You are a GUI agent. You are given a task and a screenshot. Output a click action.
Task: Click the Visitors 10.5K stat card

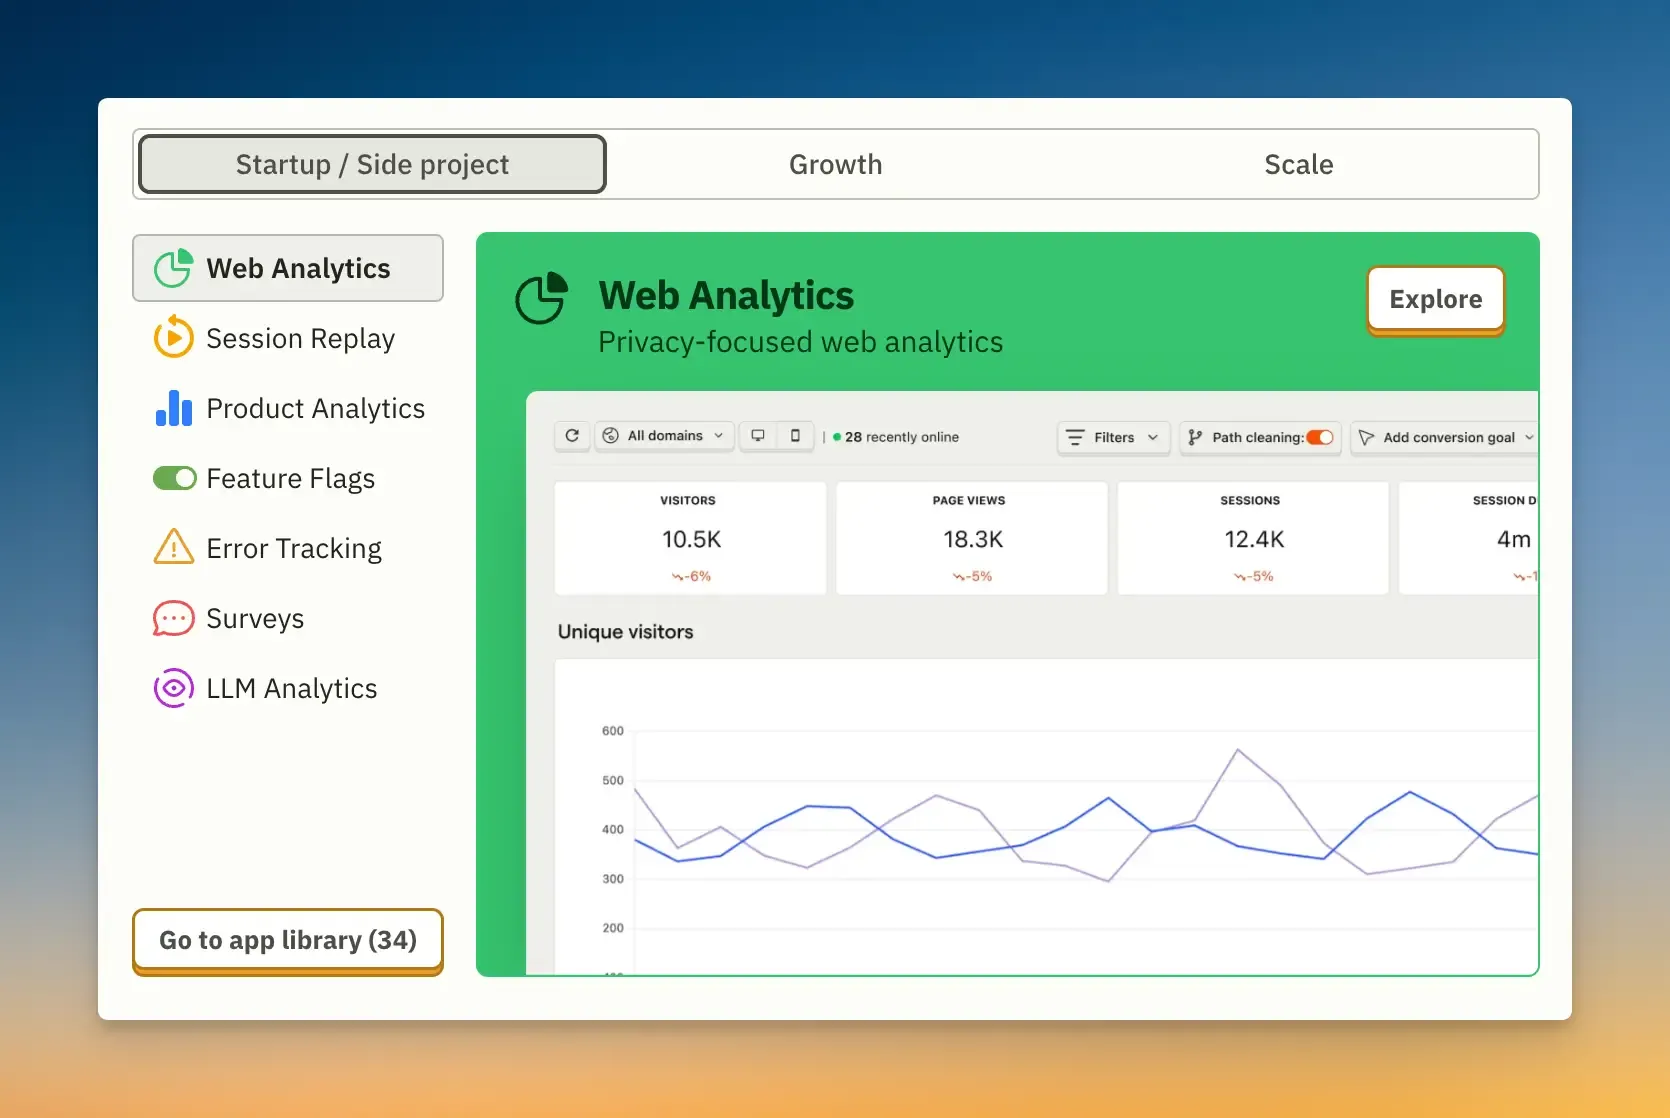(x=690, y=538)
